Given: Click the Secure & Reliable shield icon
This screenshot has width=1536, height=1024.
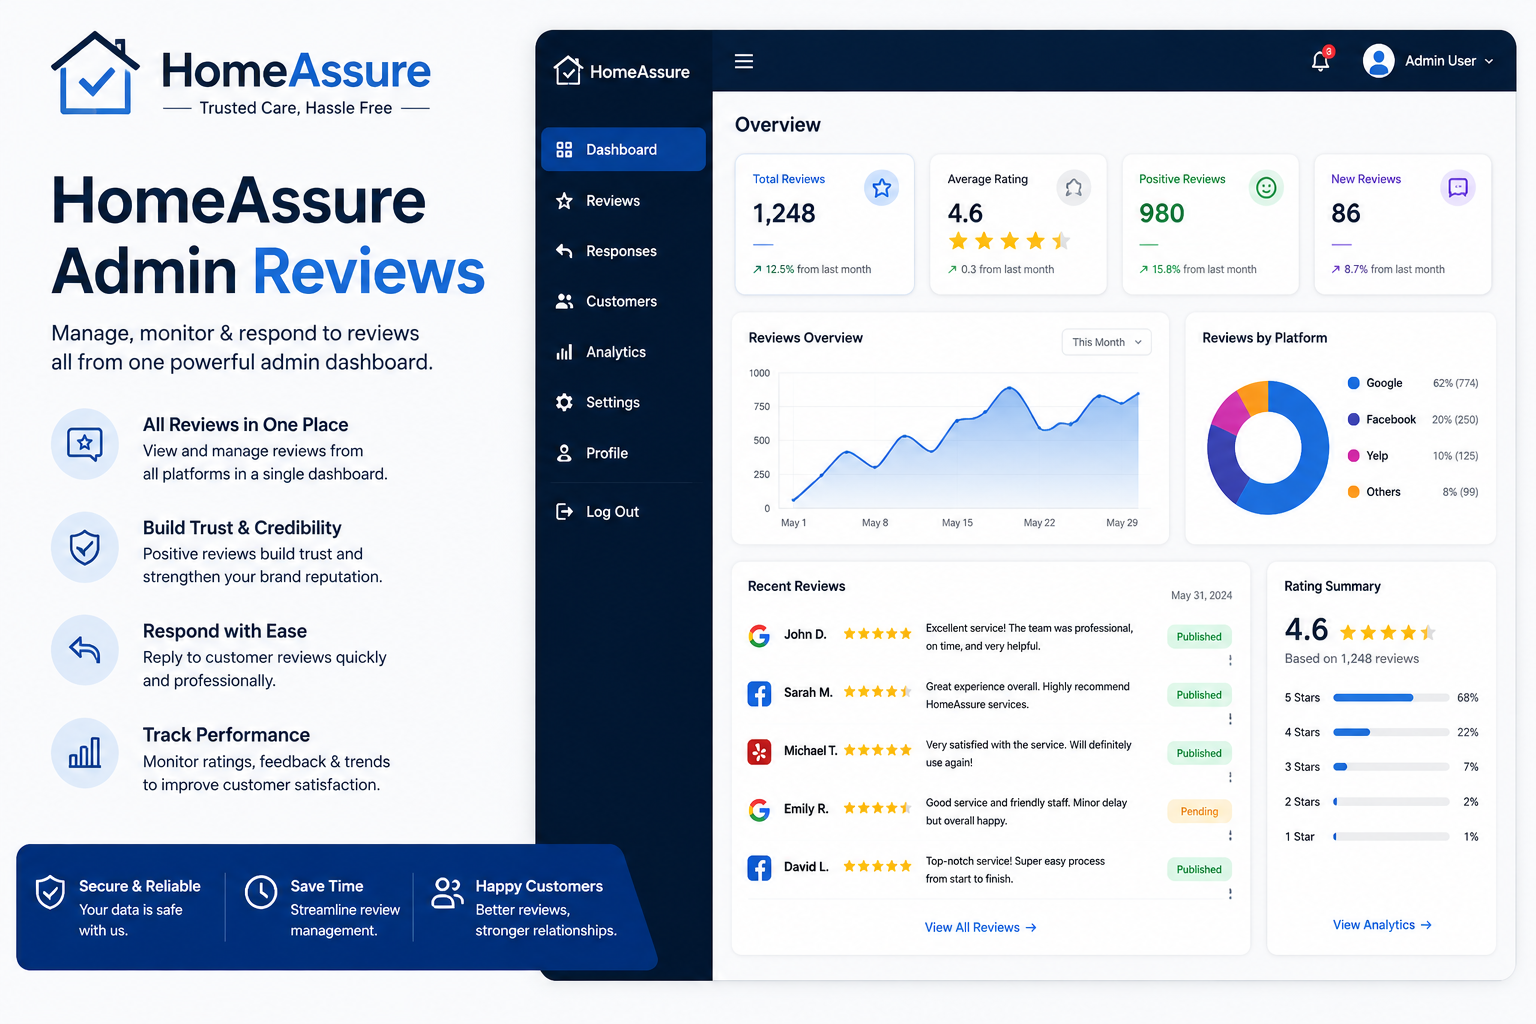Looking at the screenshot, I should (x=50, y=892).
